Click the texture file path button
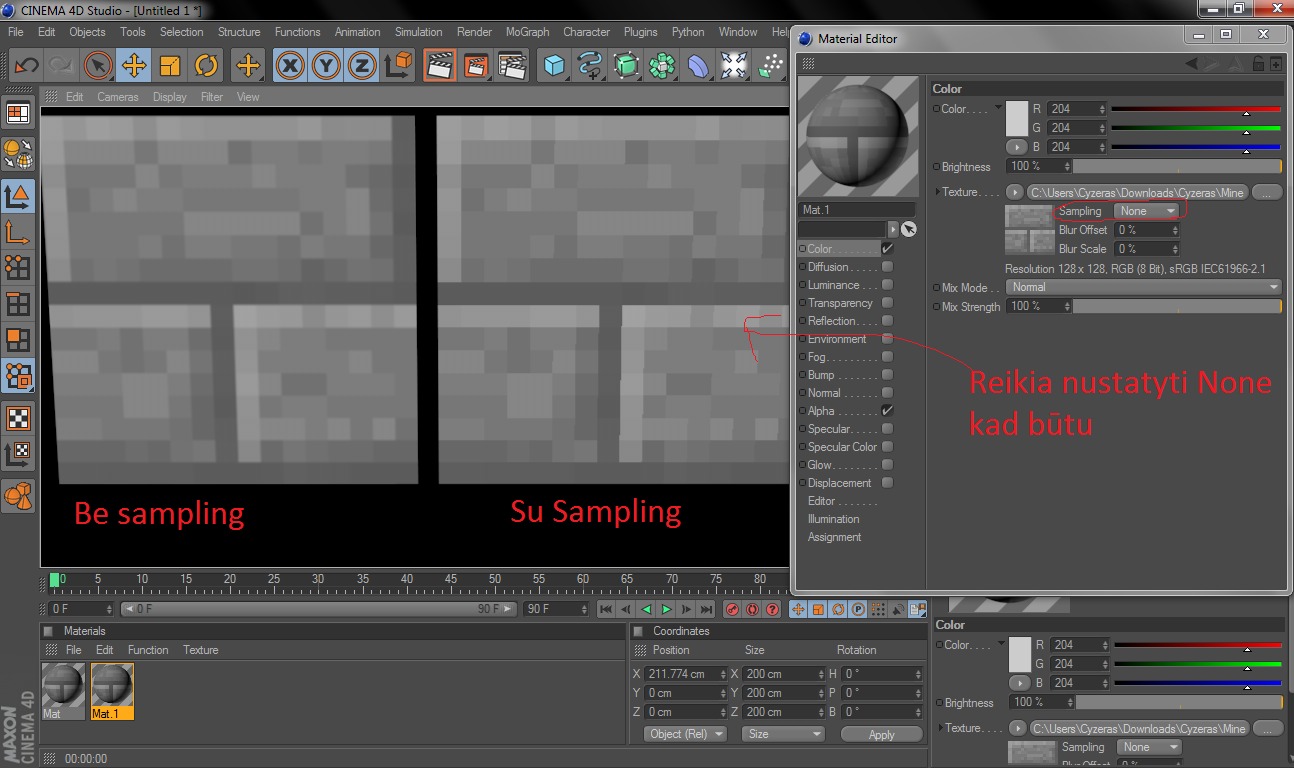Screen dimensions: 1294x768 click(1138, 192)
